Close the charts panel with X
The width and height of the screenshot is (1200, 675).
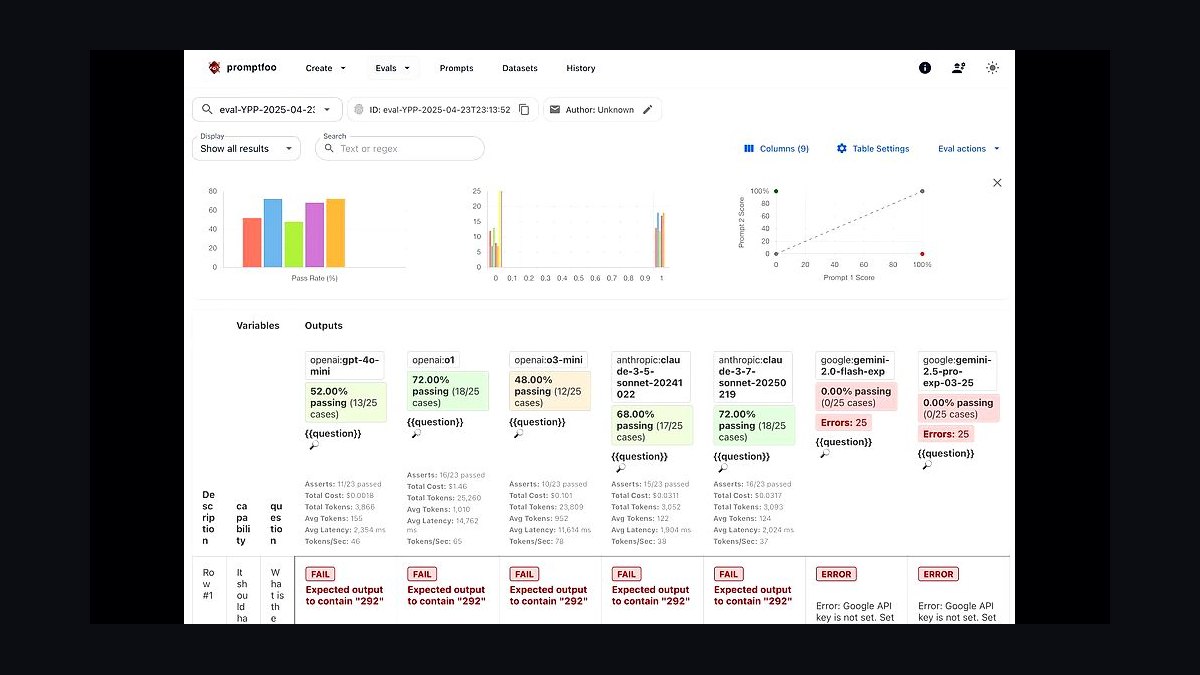tap(997, 183)
